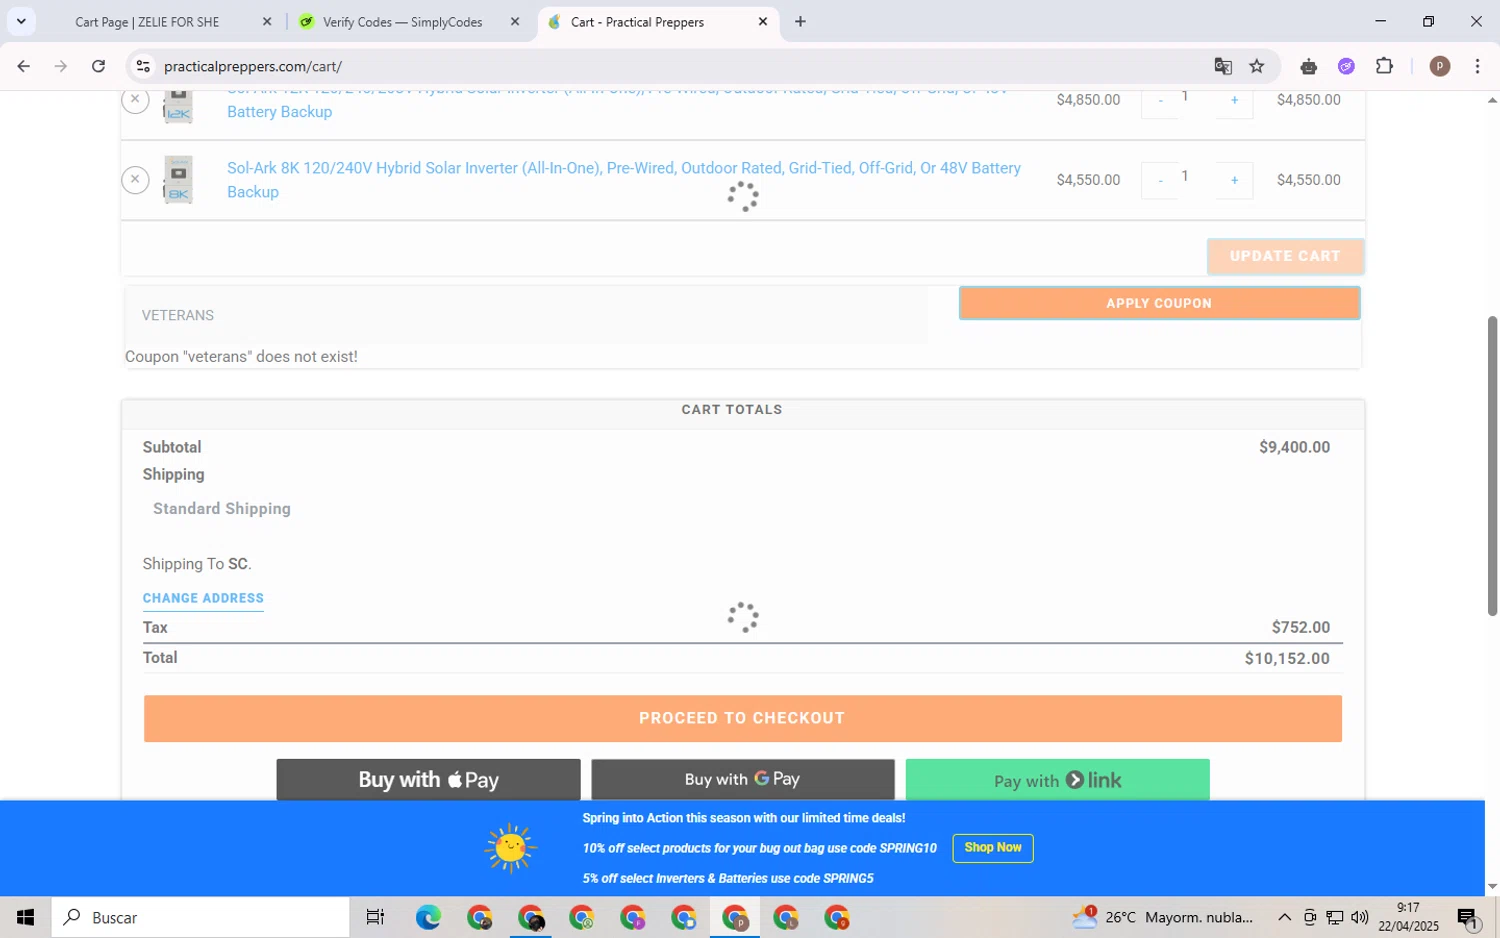The width and height of the screenshot is (1500, 938).
Task: Open the translate page icon
Action: [1223, 67]
